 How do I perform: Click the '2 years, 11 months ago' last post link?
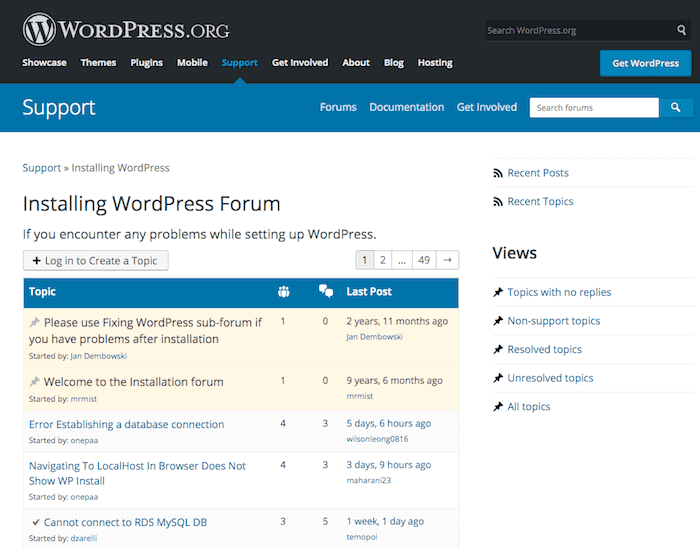coord(397,321)
